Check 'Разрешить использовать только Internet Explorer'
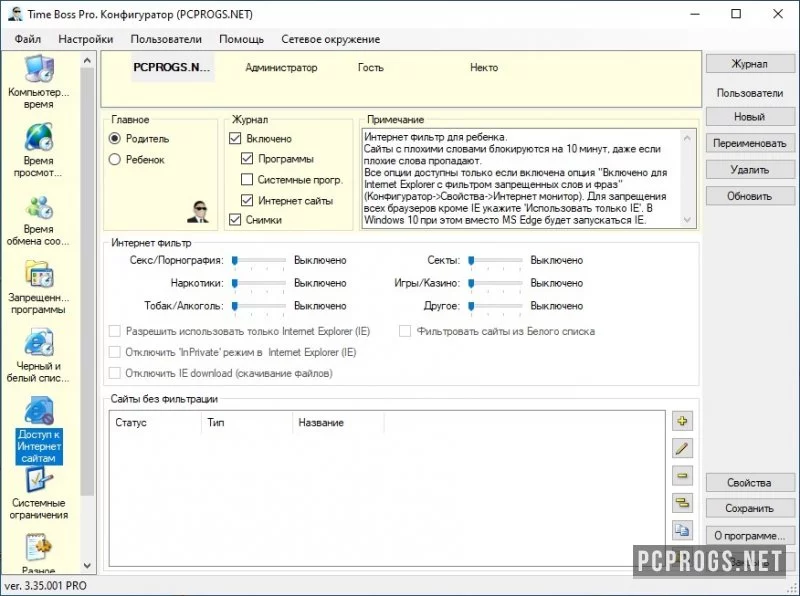The height and width of the screenshot is (596, 800). 115,331
